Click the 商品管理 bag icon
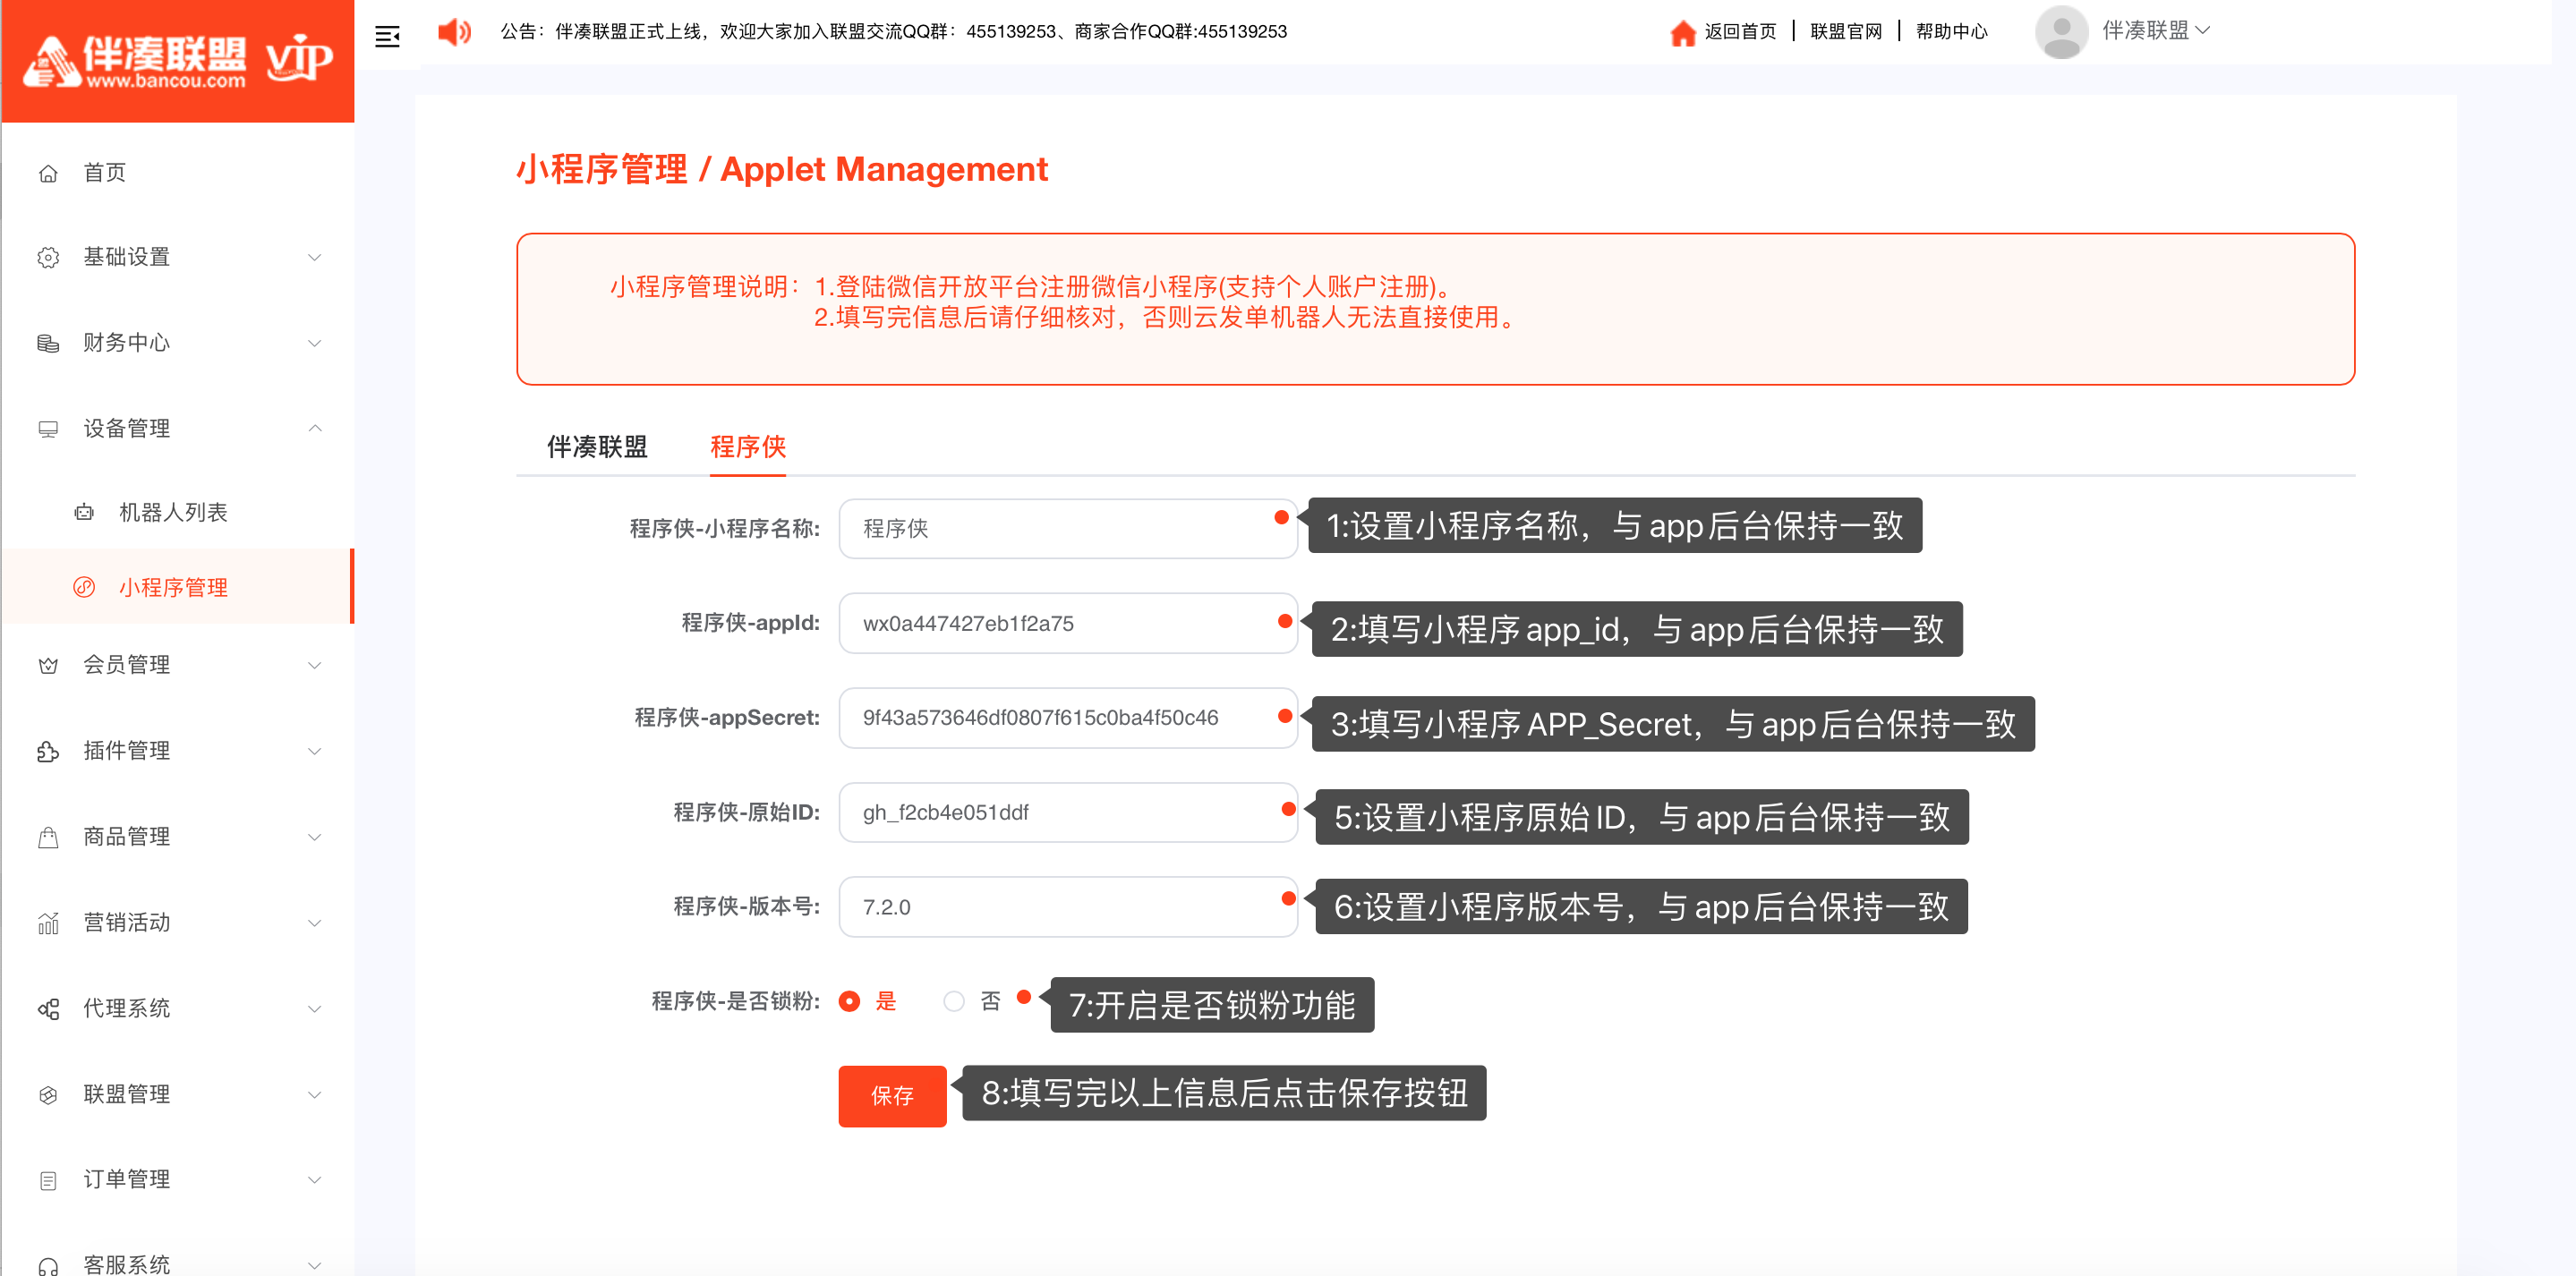The image size is (2576, 1276). coord(48,837)
